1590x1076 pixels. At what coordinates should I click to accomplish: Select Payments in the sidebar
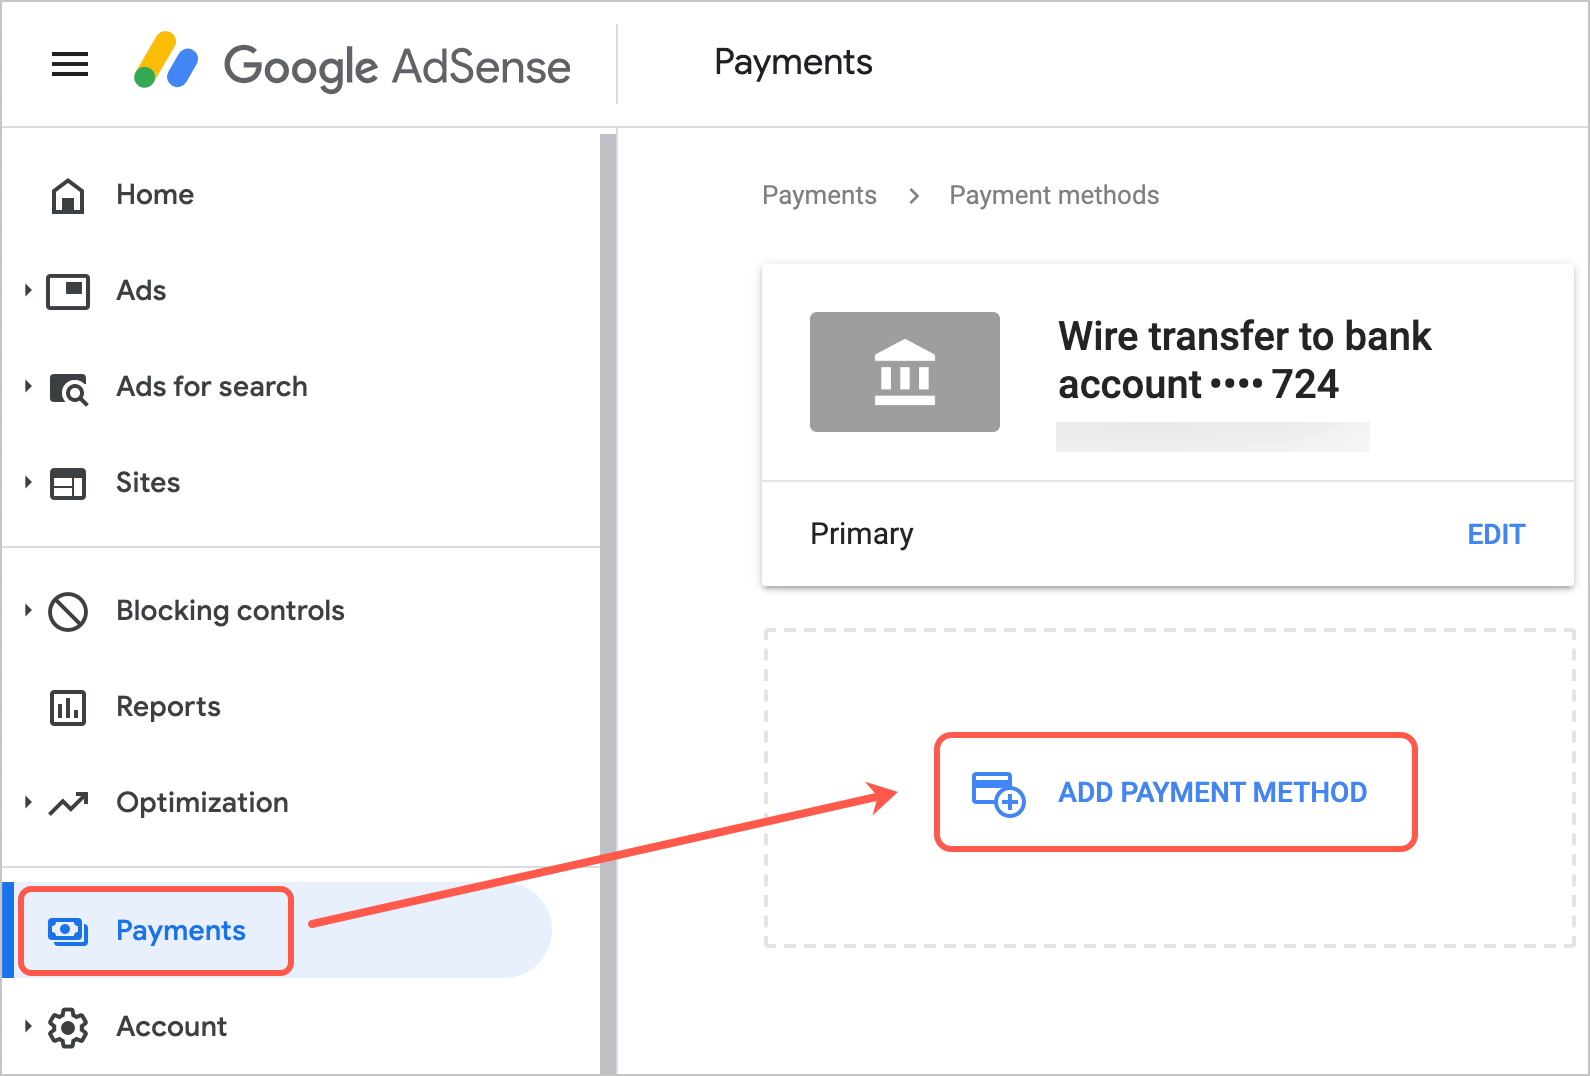click(x=180, y=931)
